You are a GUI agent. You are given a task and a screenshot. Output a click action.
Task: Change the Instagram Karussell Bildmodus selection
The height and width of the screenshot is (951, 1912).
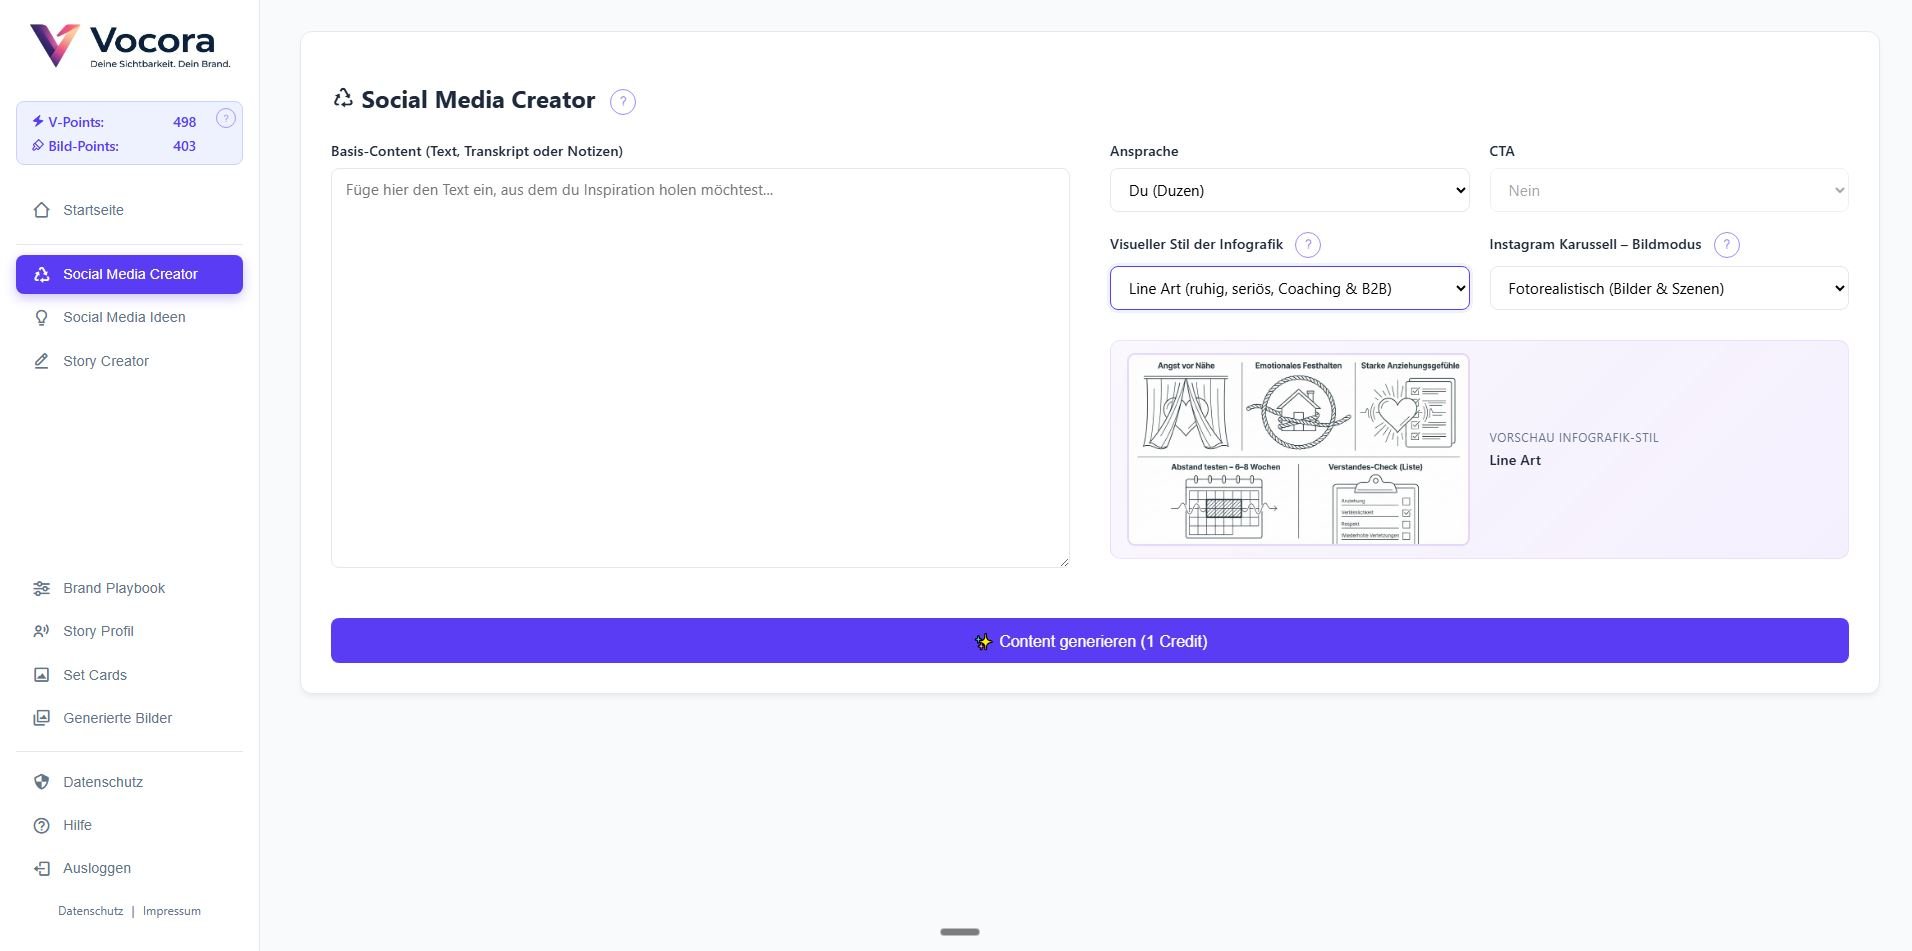pos(1668,288)
